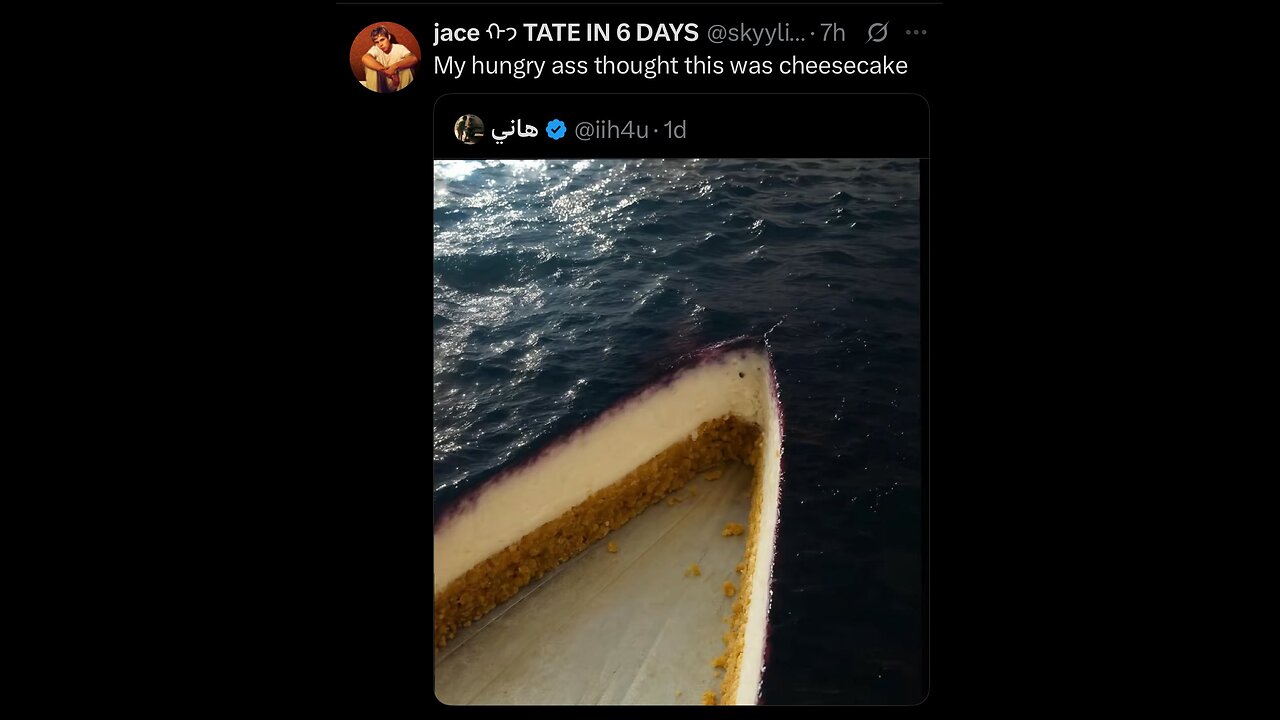The image size is (1280, 720).
Task: Click the @skyyli... username handle
Action: 755,33
